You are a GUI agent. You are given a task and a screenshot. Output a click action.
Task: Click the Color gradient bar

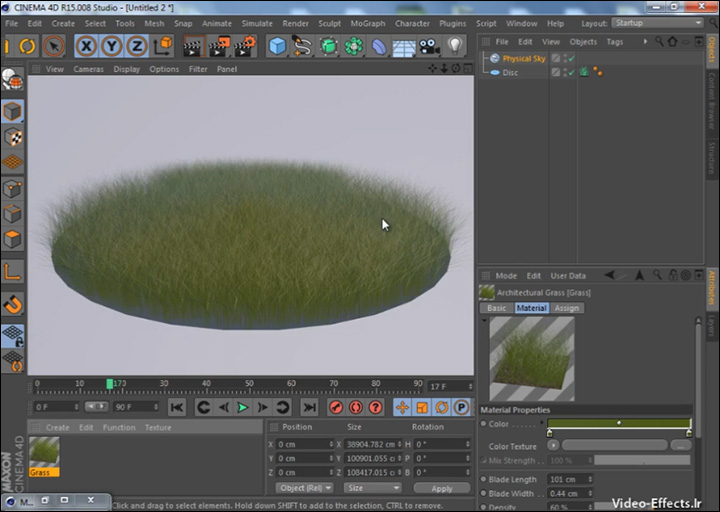619,423
